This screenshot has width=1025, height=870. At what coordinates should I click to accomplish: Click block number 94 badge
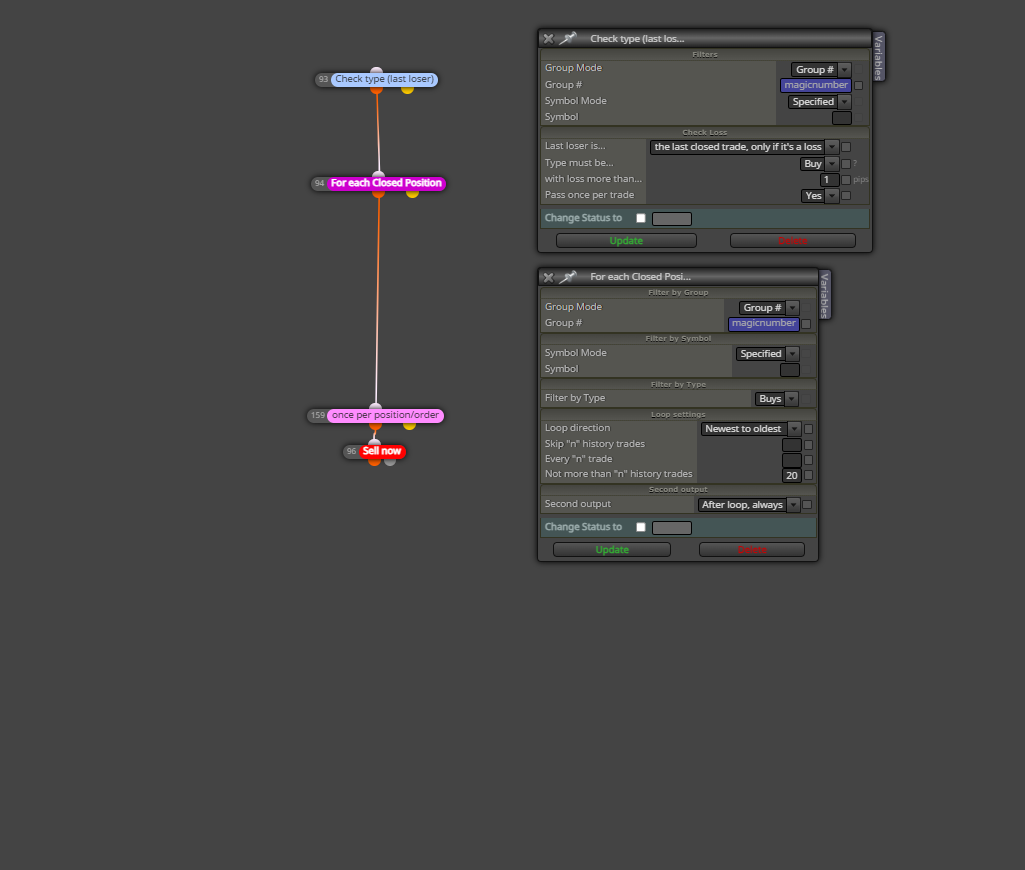(319, 183)
